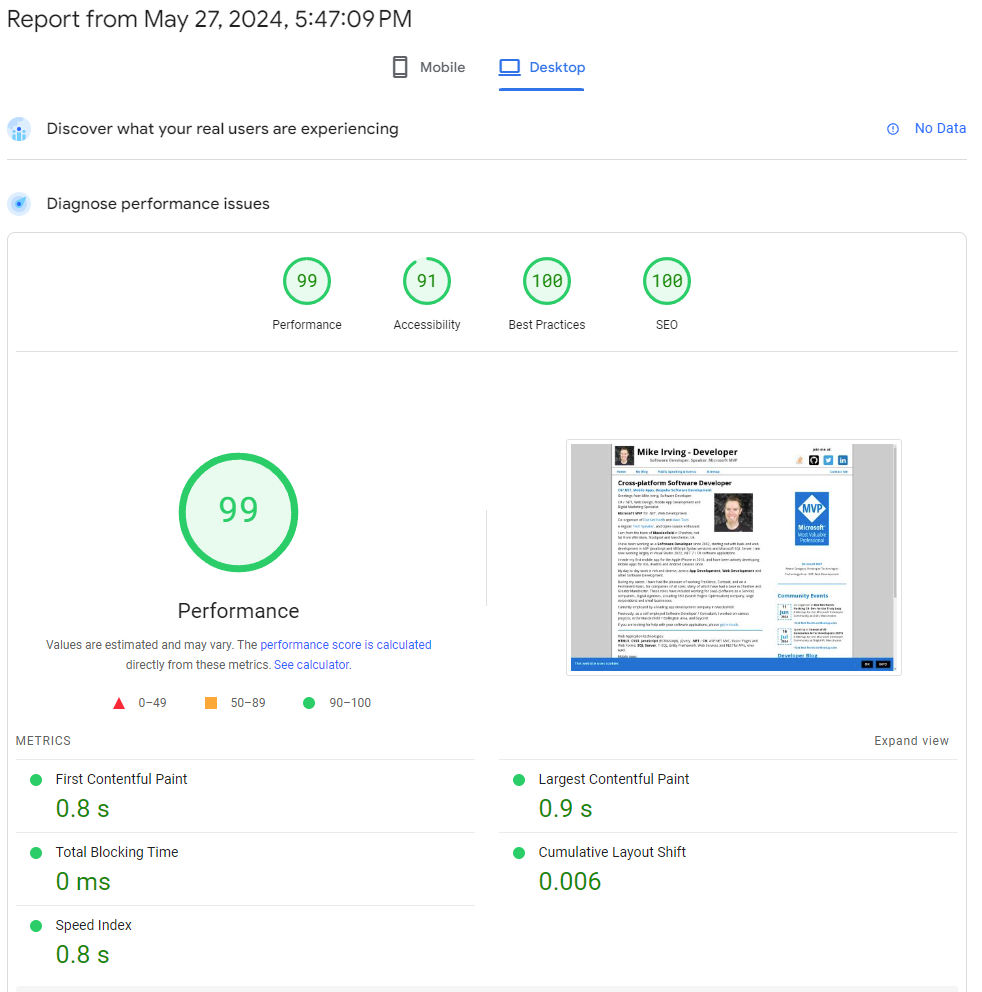This screenshot has height=992, width=982.
Task: Switch to the Mobile report tab
Action: (x=428, y=67)
